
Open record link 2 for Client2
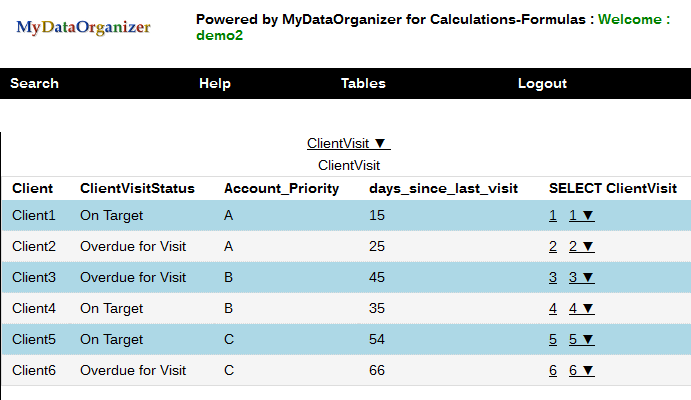[553, 246]
